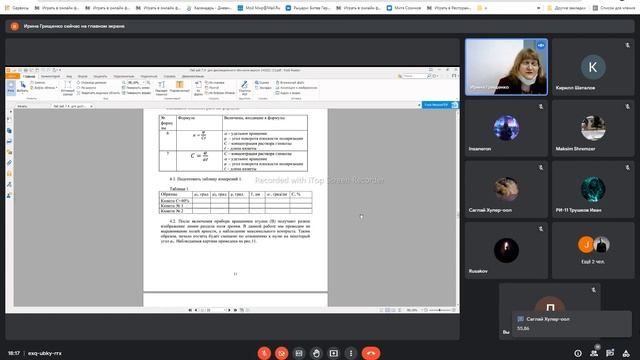Click the Link tool in Foxit ribbon
This screenshot has height=360, width=640.
[x=262, y=82]
